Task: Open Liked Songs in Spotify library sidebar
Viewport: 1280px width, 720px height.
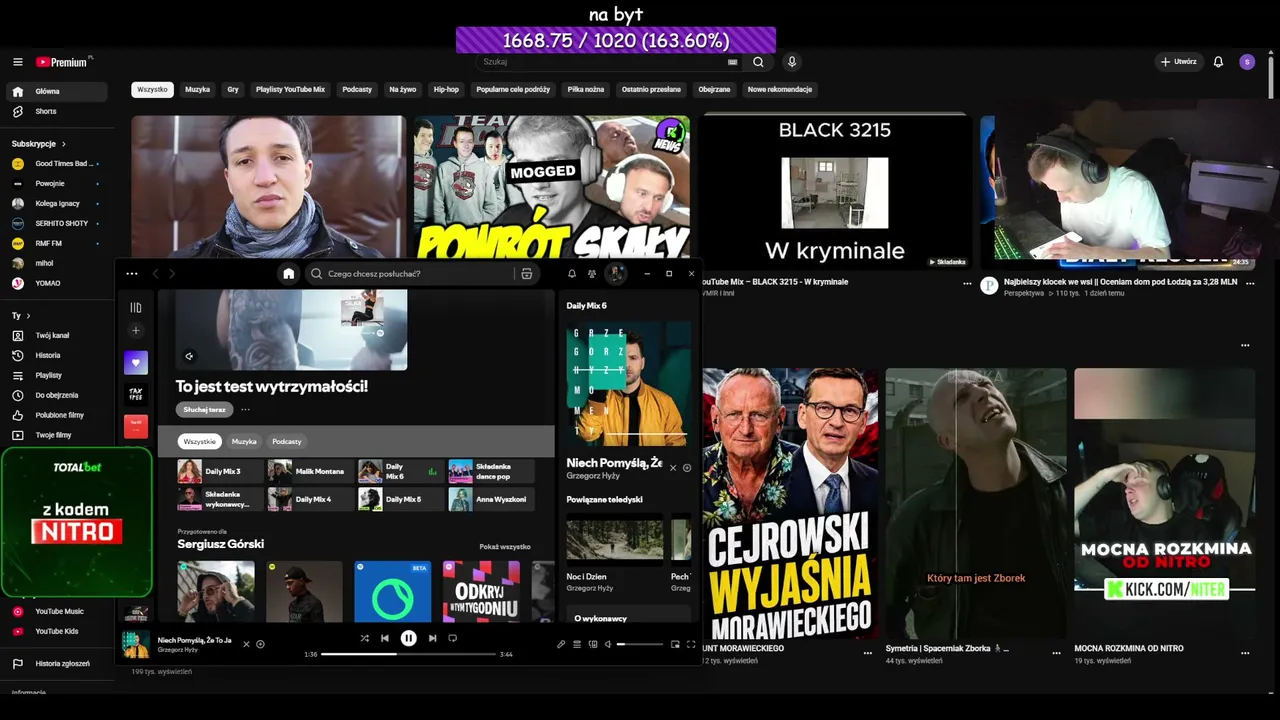Action: tap(136, 362)
